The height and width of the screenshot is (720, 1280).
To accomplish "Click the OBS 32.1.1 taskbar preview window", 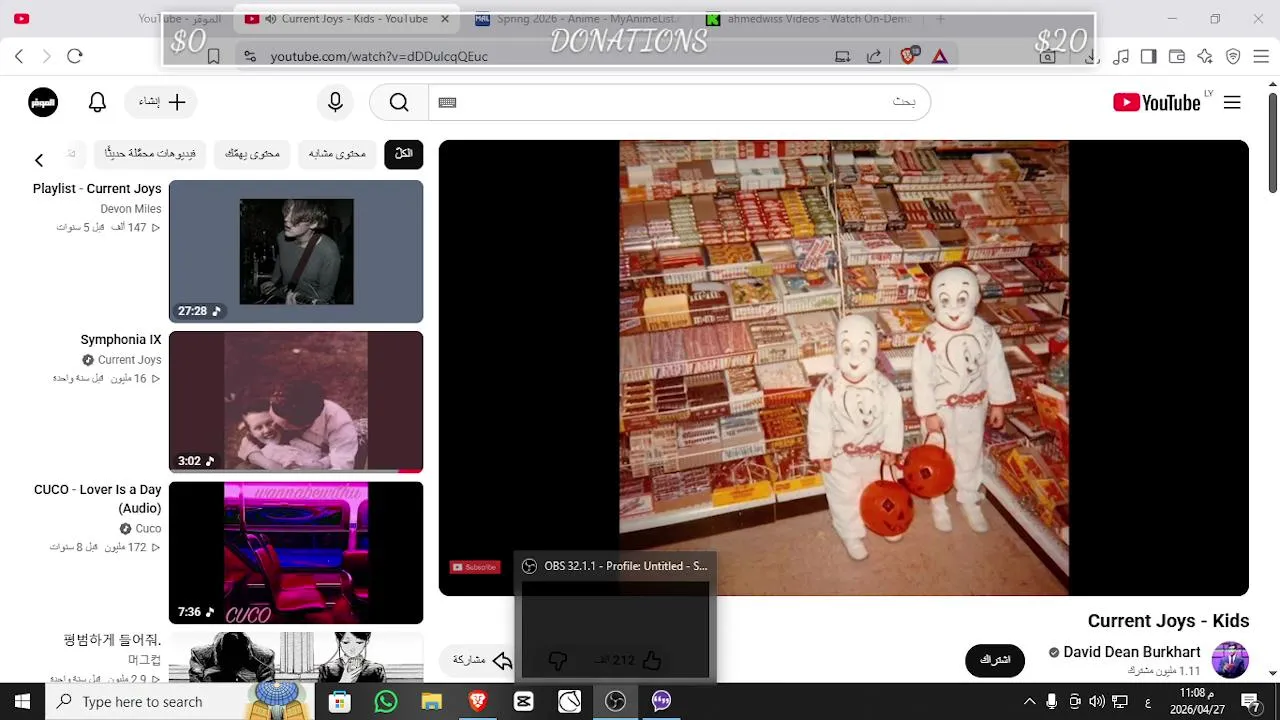I will pos(615,618).
